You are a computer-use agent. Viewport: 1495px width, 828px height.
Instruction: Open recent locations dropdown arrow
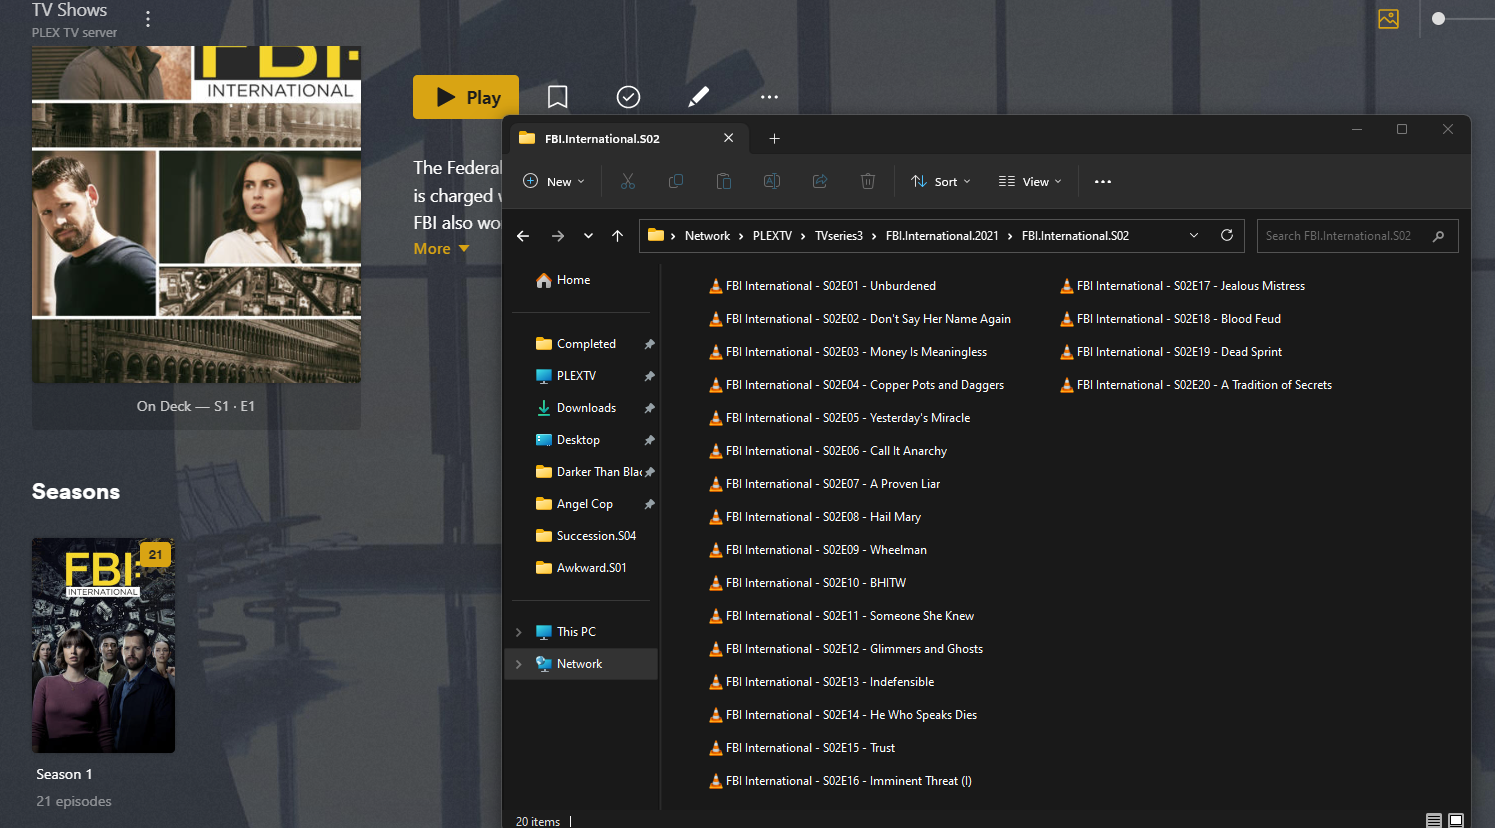pos(588,236)
